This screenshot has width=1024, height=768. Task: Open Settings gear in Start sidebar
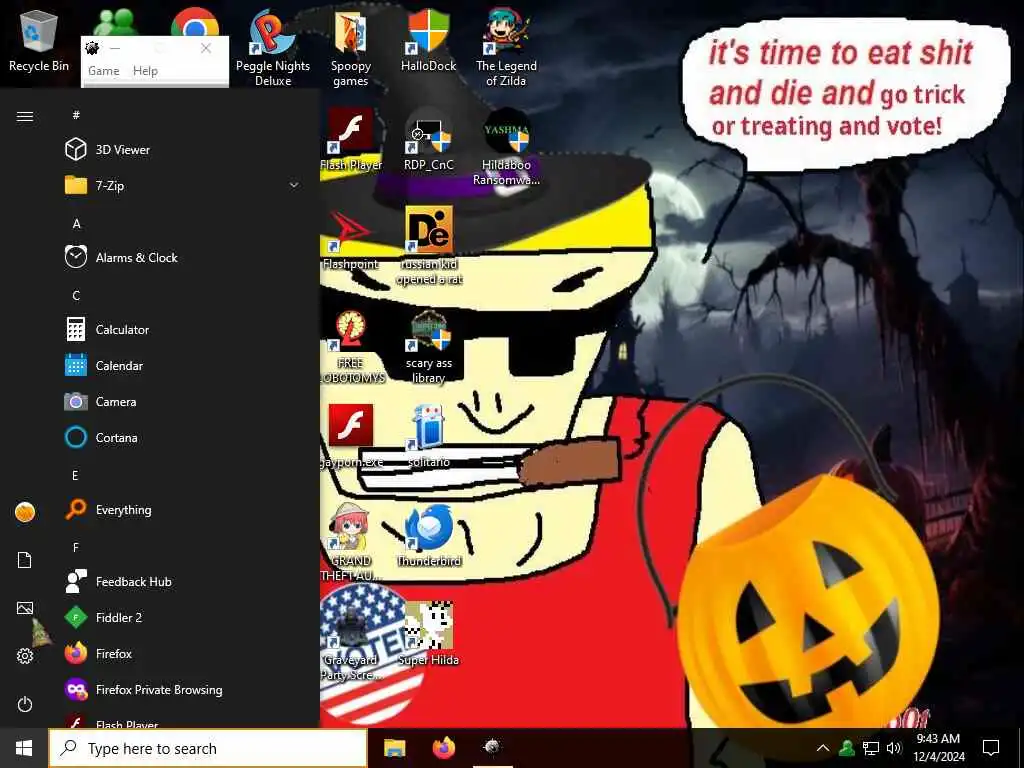(25, 656)
